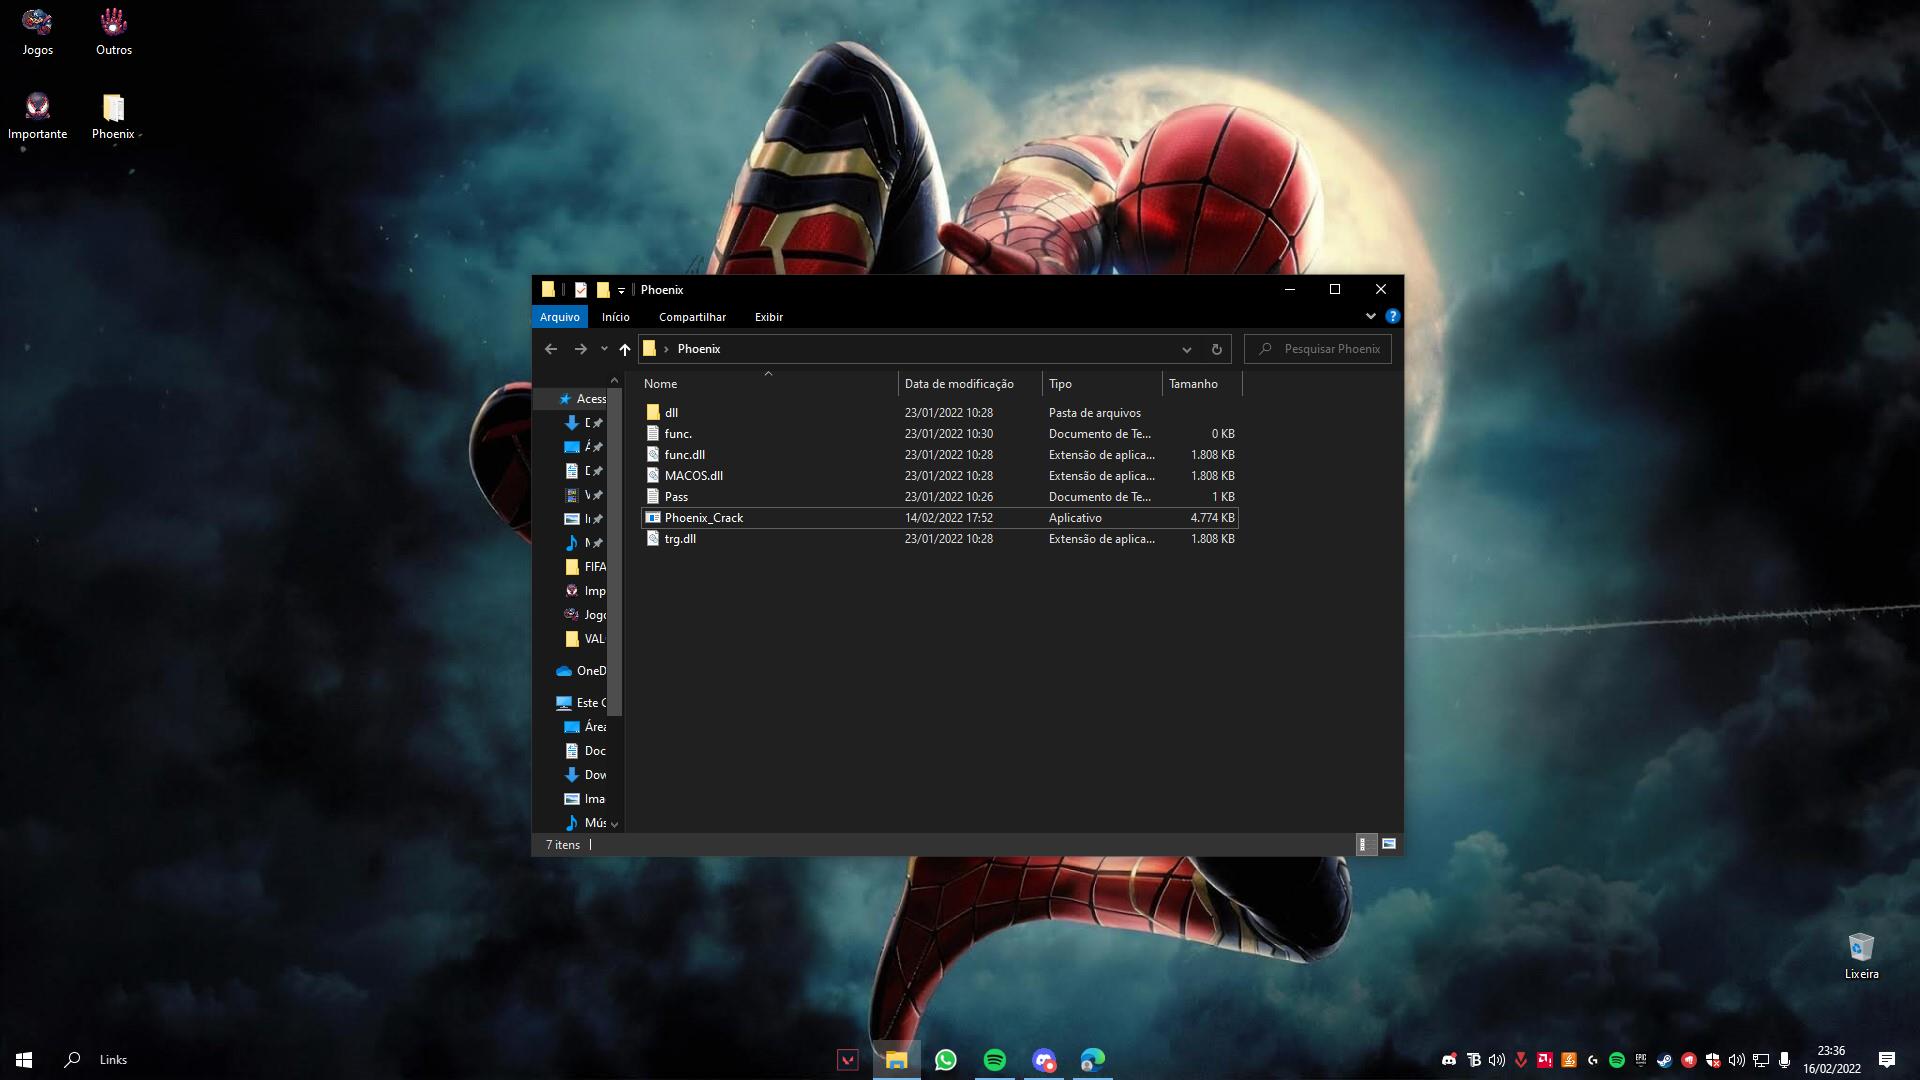Expand the ribbon with chevron
1920x1080 pixels.
1370,316
